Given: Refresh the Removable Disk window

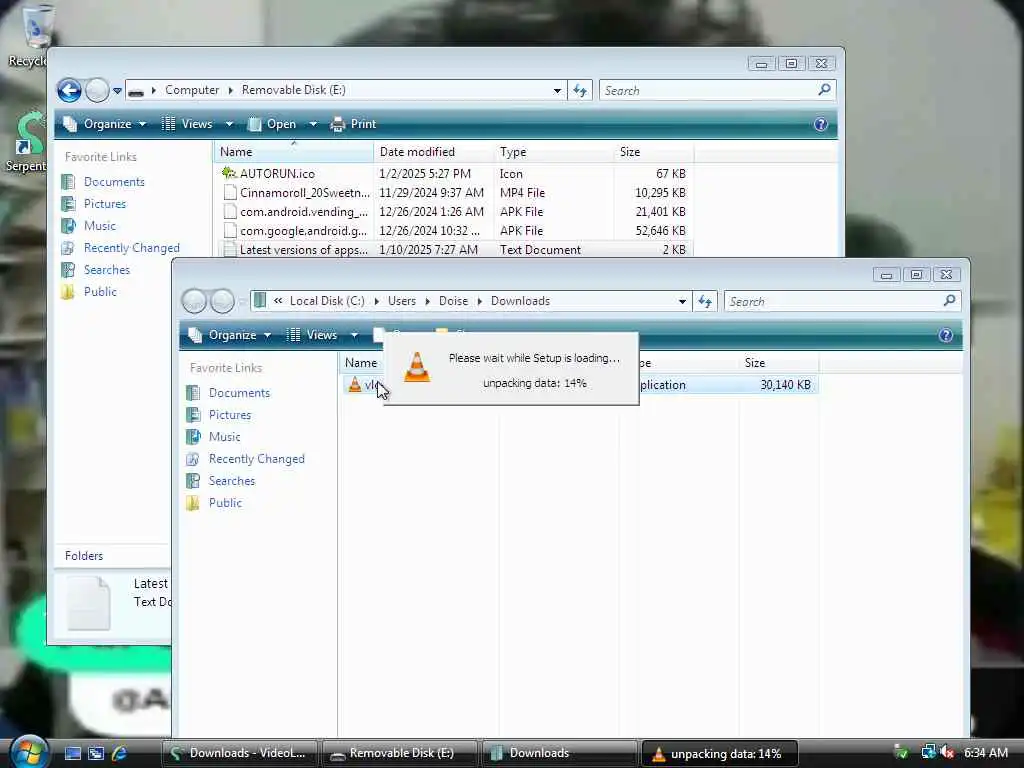Looking at the screenshot, I should [x=580, y=91].
